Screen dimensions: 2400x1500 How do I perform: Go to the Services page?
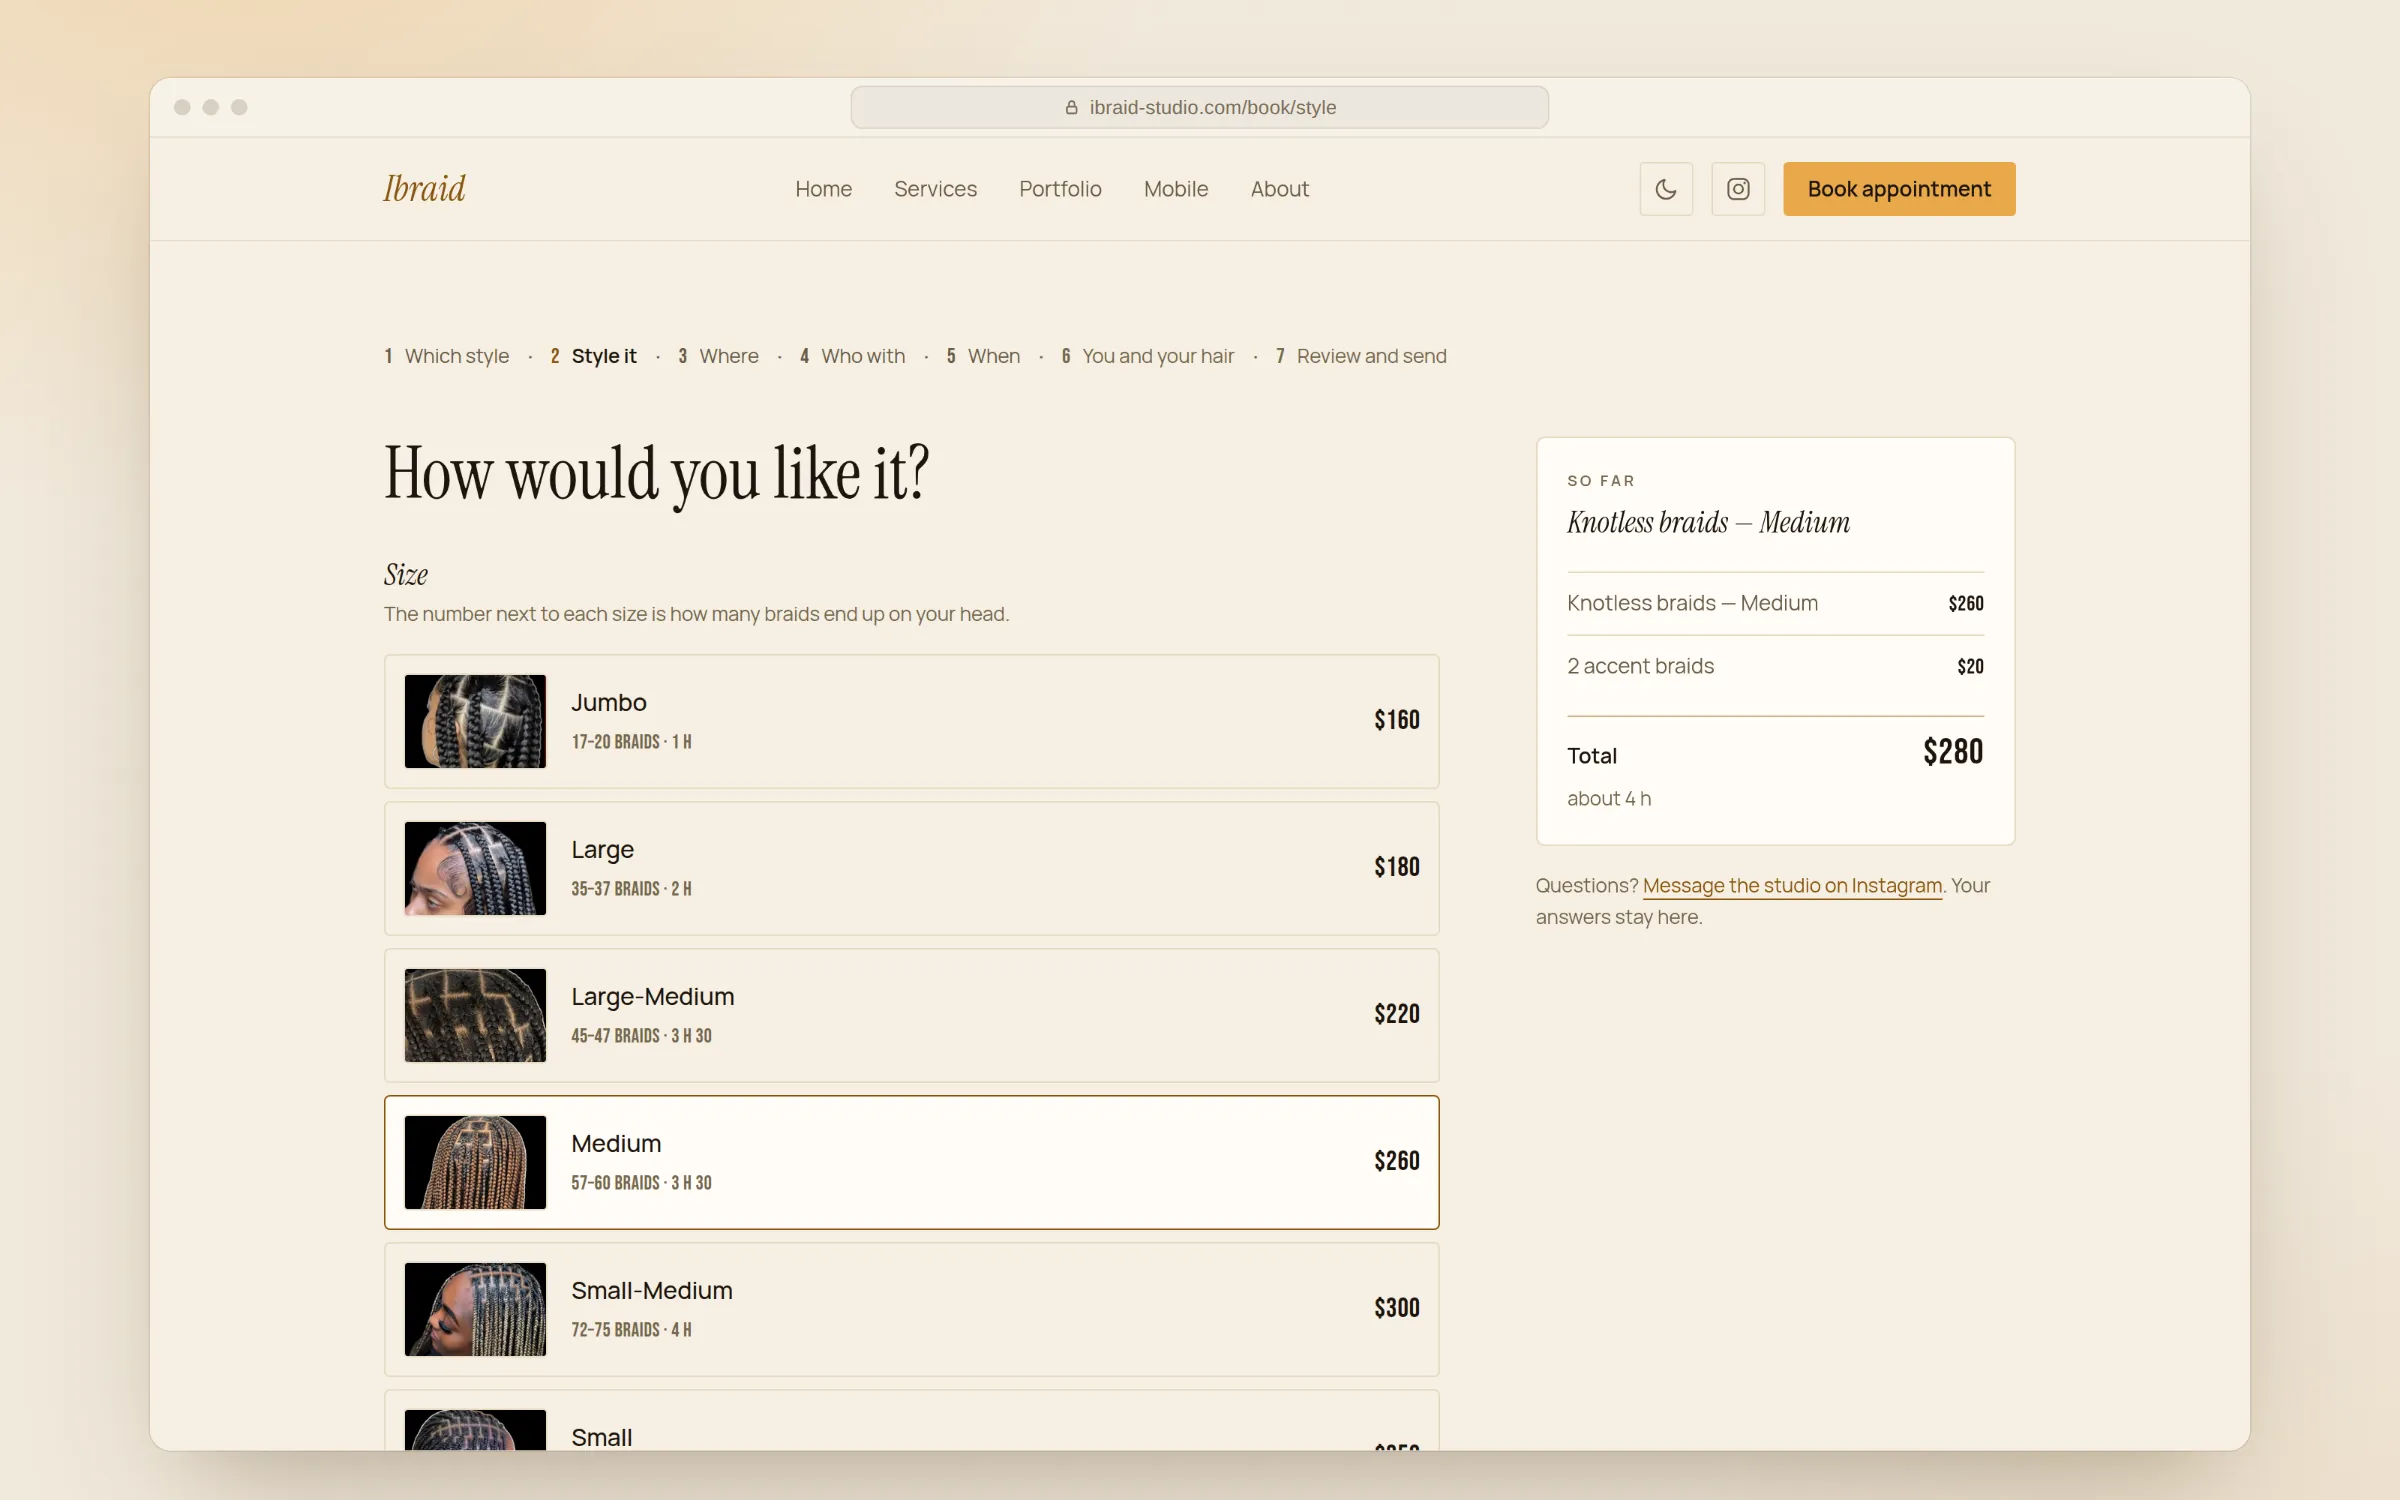[935, 189]
